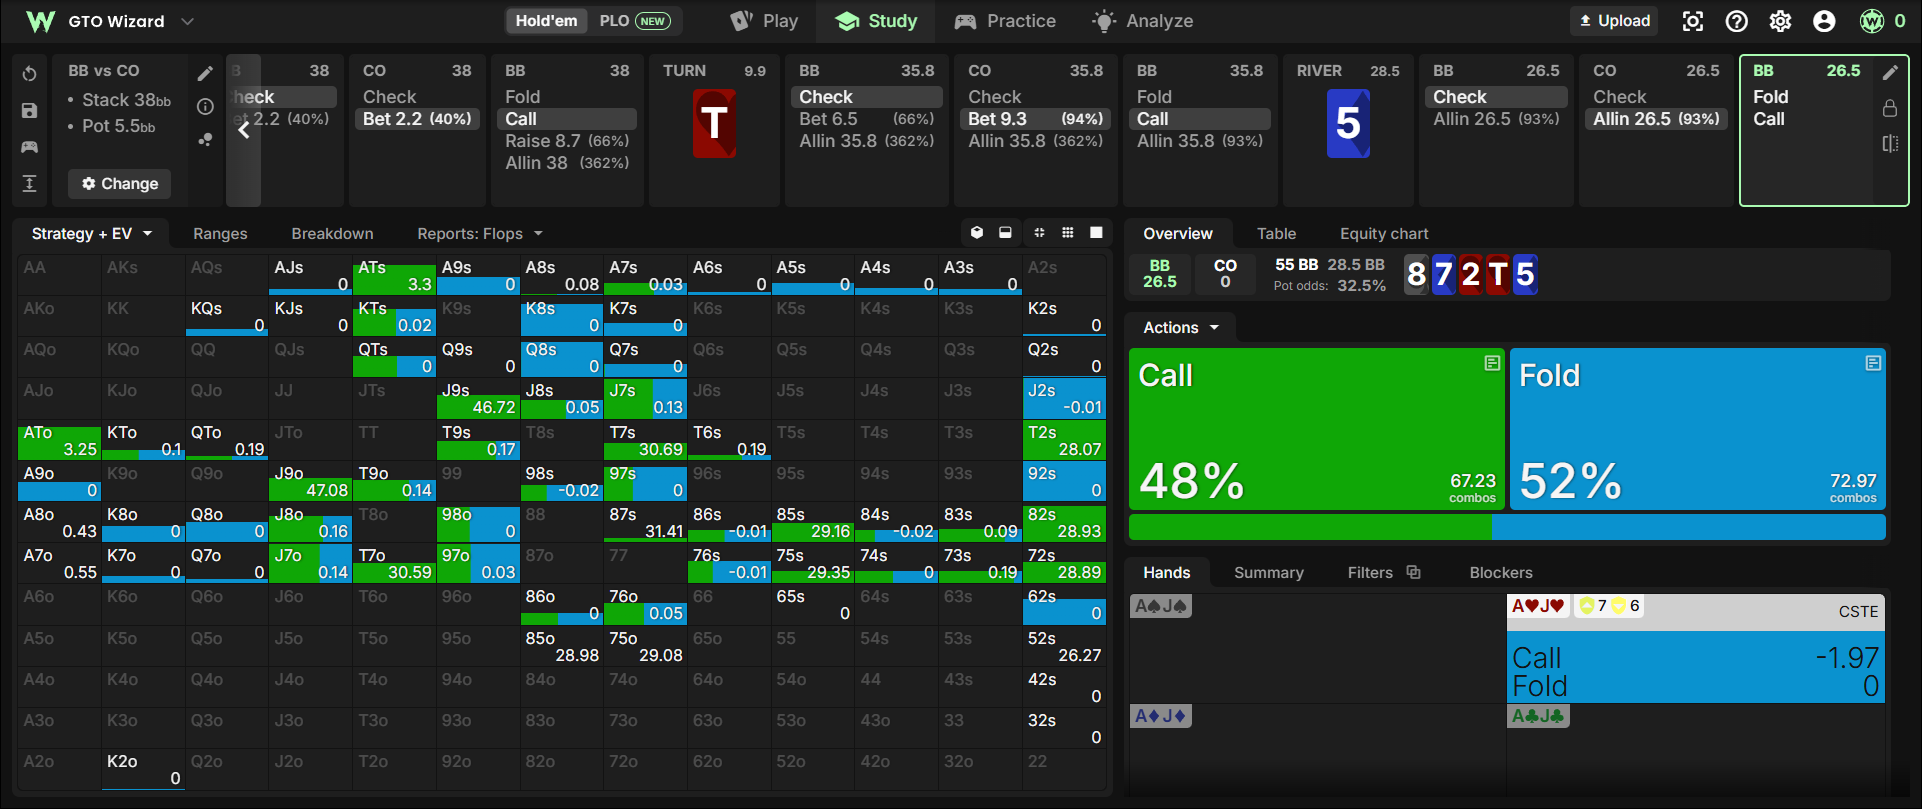The image size is (1922, 809).
Task: Open the settings gear in top bar
Action: point(1780,21)
